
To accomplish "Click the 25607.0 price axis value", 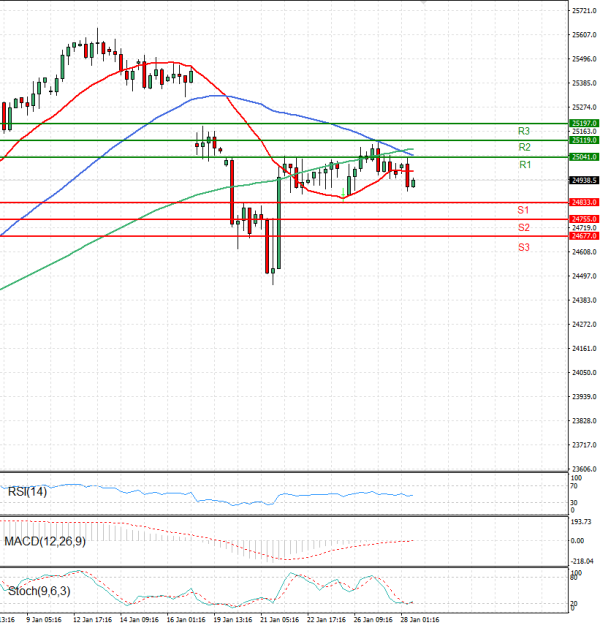I will pyautogui.click(x=584, y=35).
